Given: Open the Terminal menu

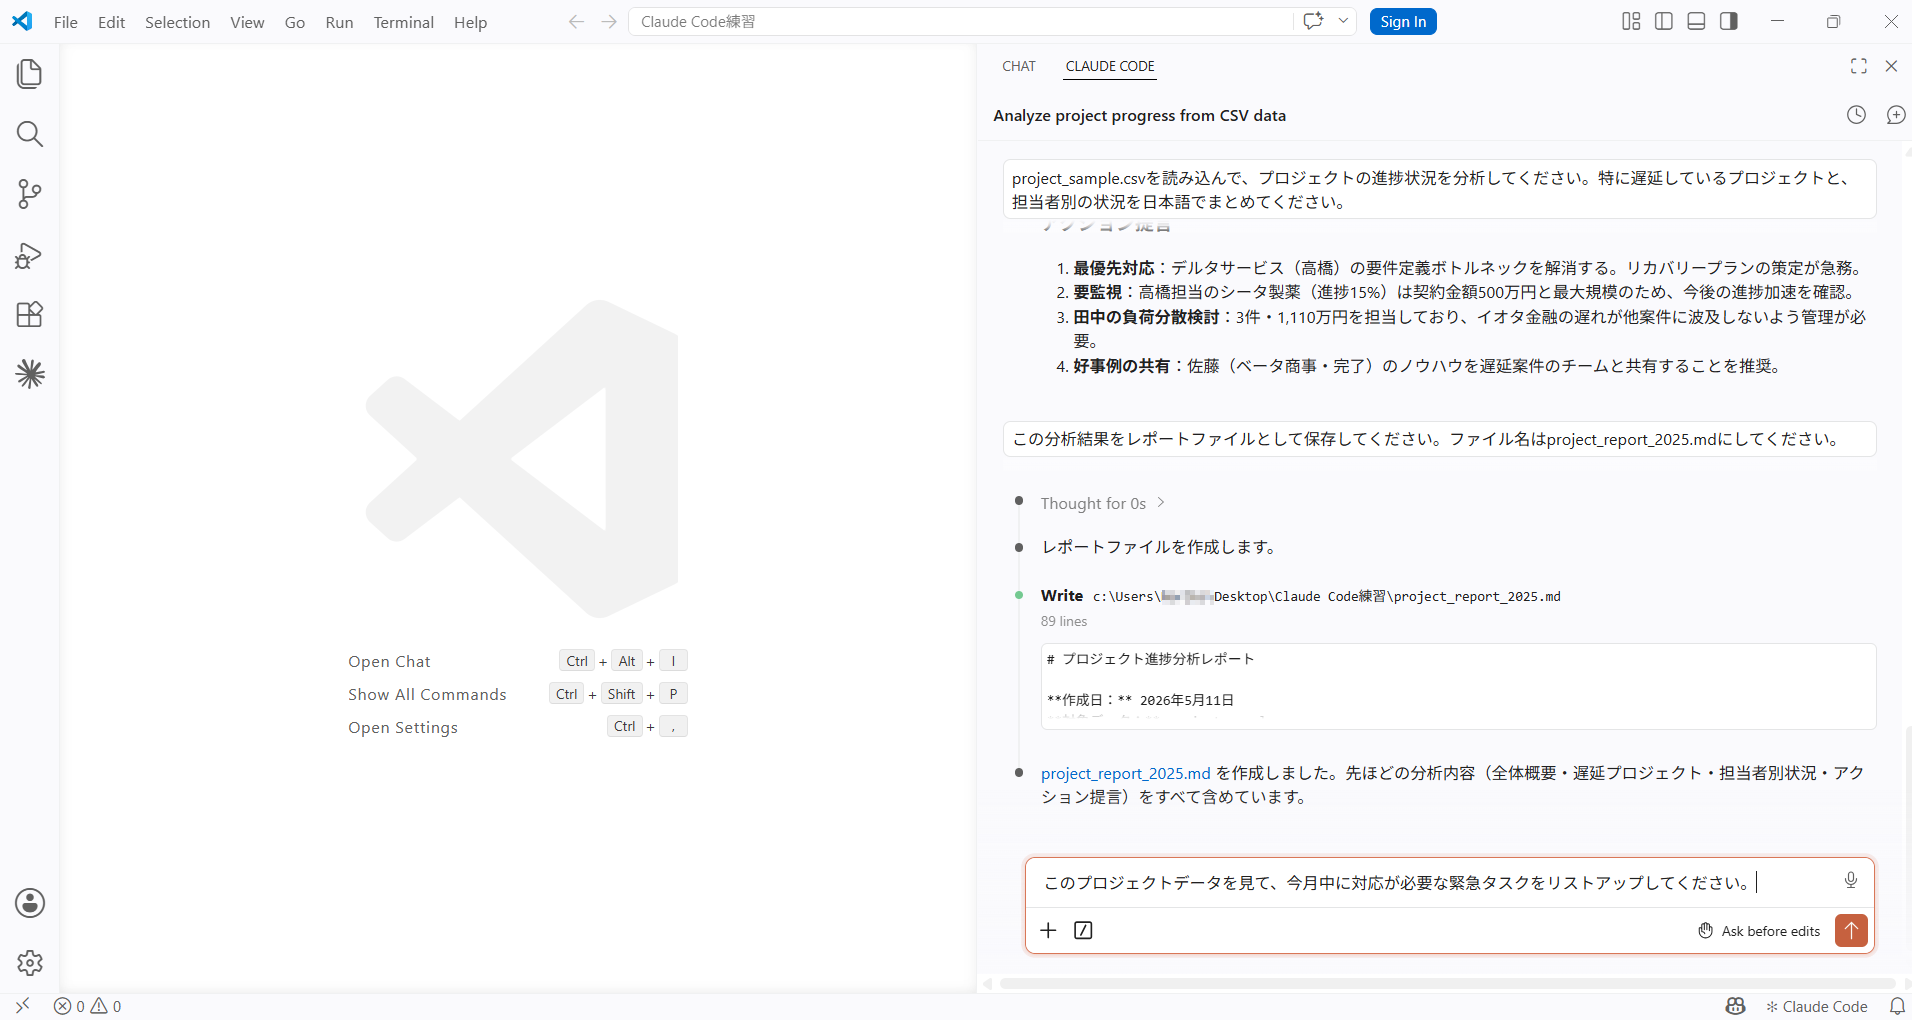Looking at the screenshot, I should pos(403,22).
